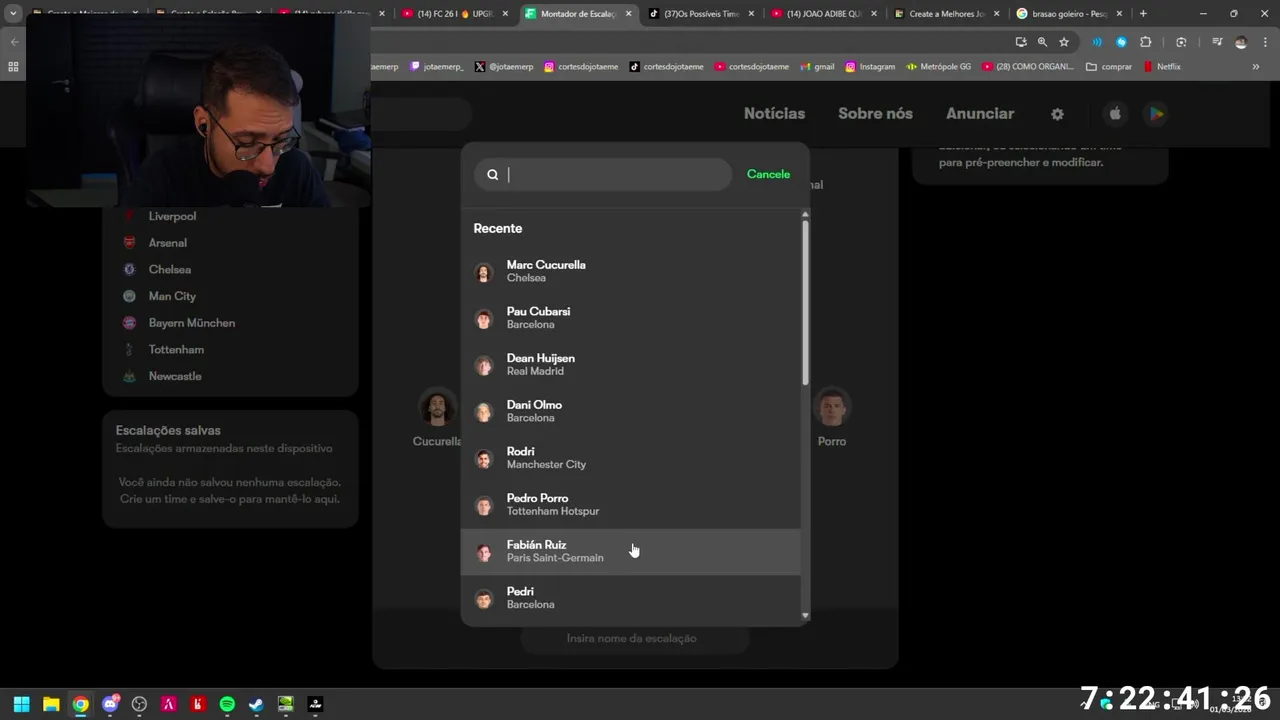Screen dimensions: 1280x720
Task: Click the zoom magnifier in address bar
Action: 1042,42
